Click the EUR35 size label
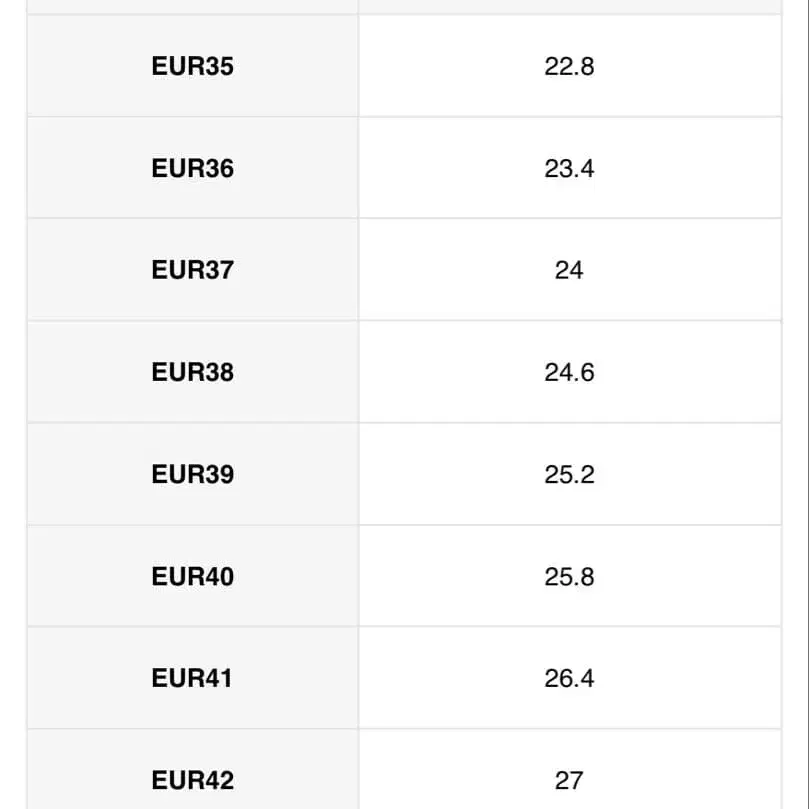The width and height of the screenshot is (809, 809). click(x=193, y=66)
